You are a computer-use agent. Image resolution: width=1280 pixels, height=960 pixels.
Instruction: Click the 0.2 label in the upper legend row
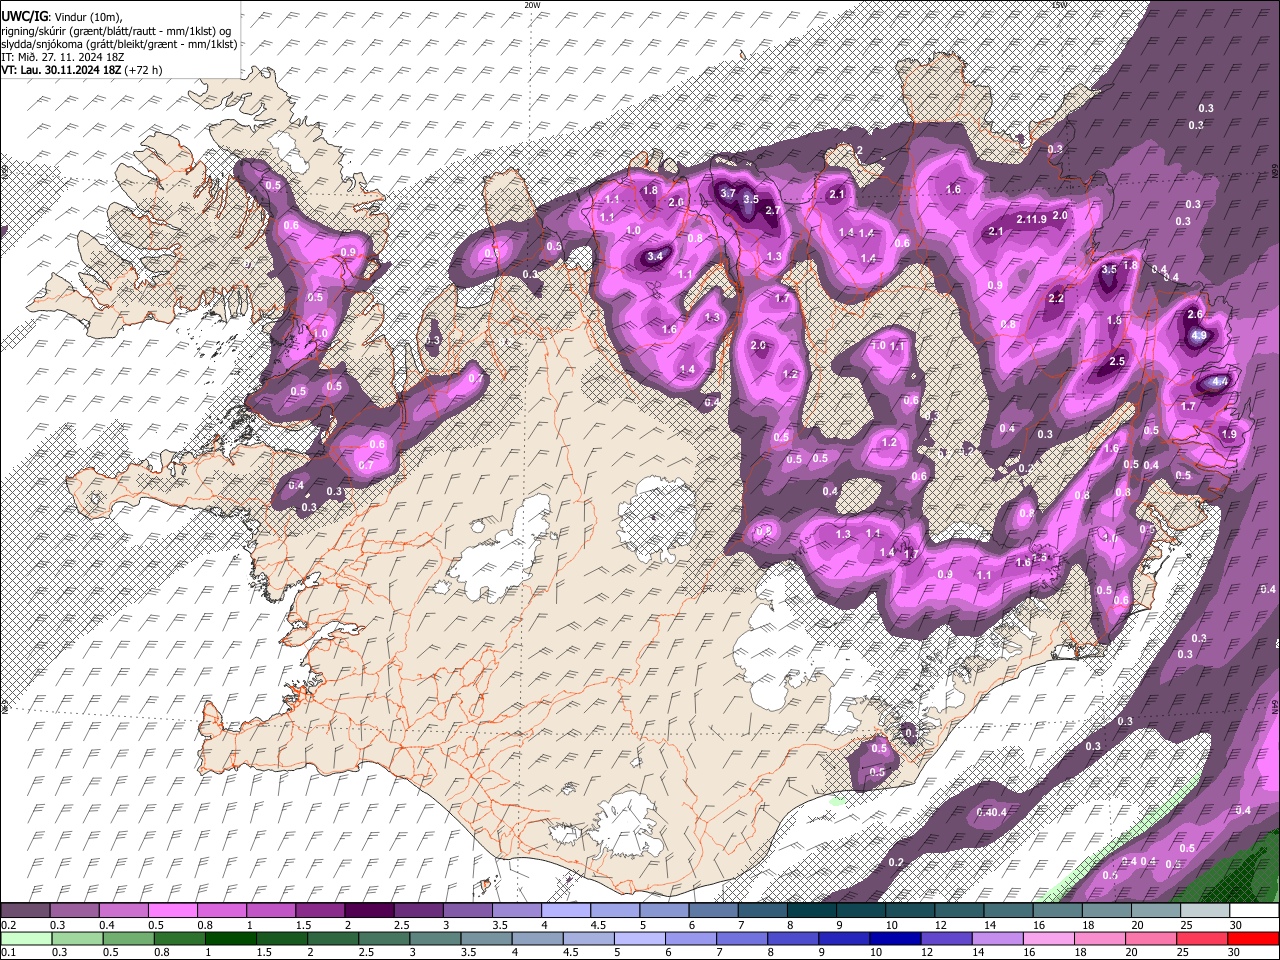click(x=8, y=925)
